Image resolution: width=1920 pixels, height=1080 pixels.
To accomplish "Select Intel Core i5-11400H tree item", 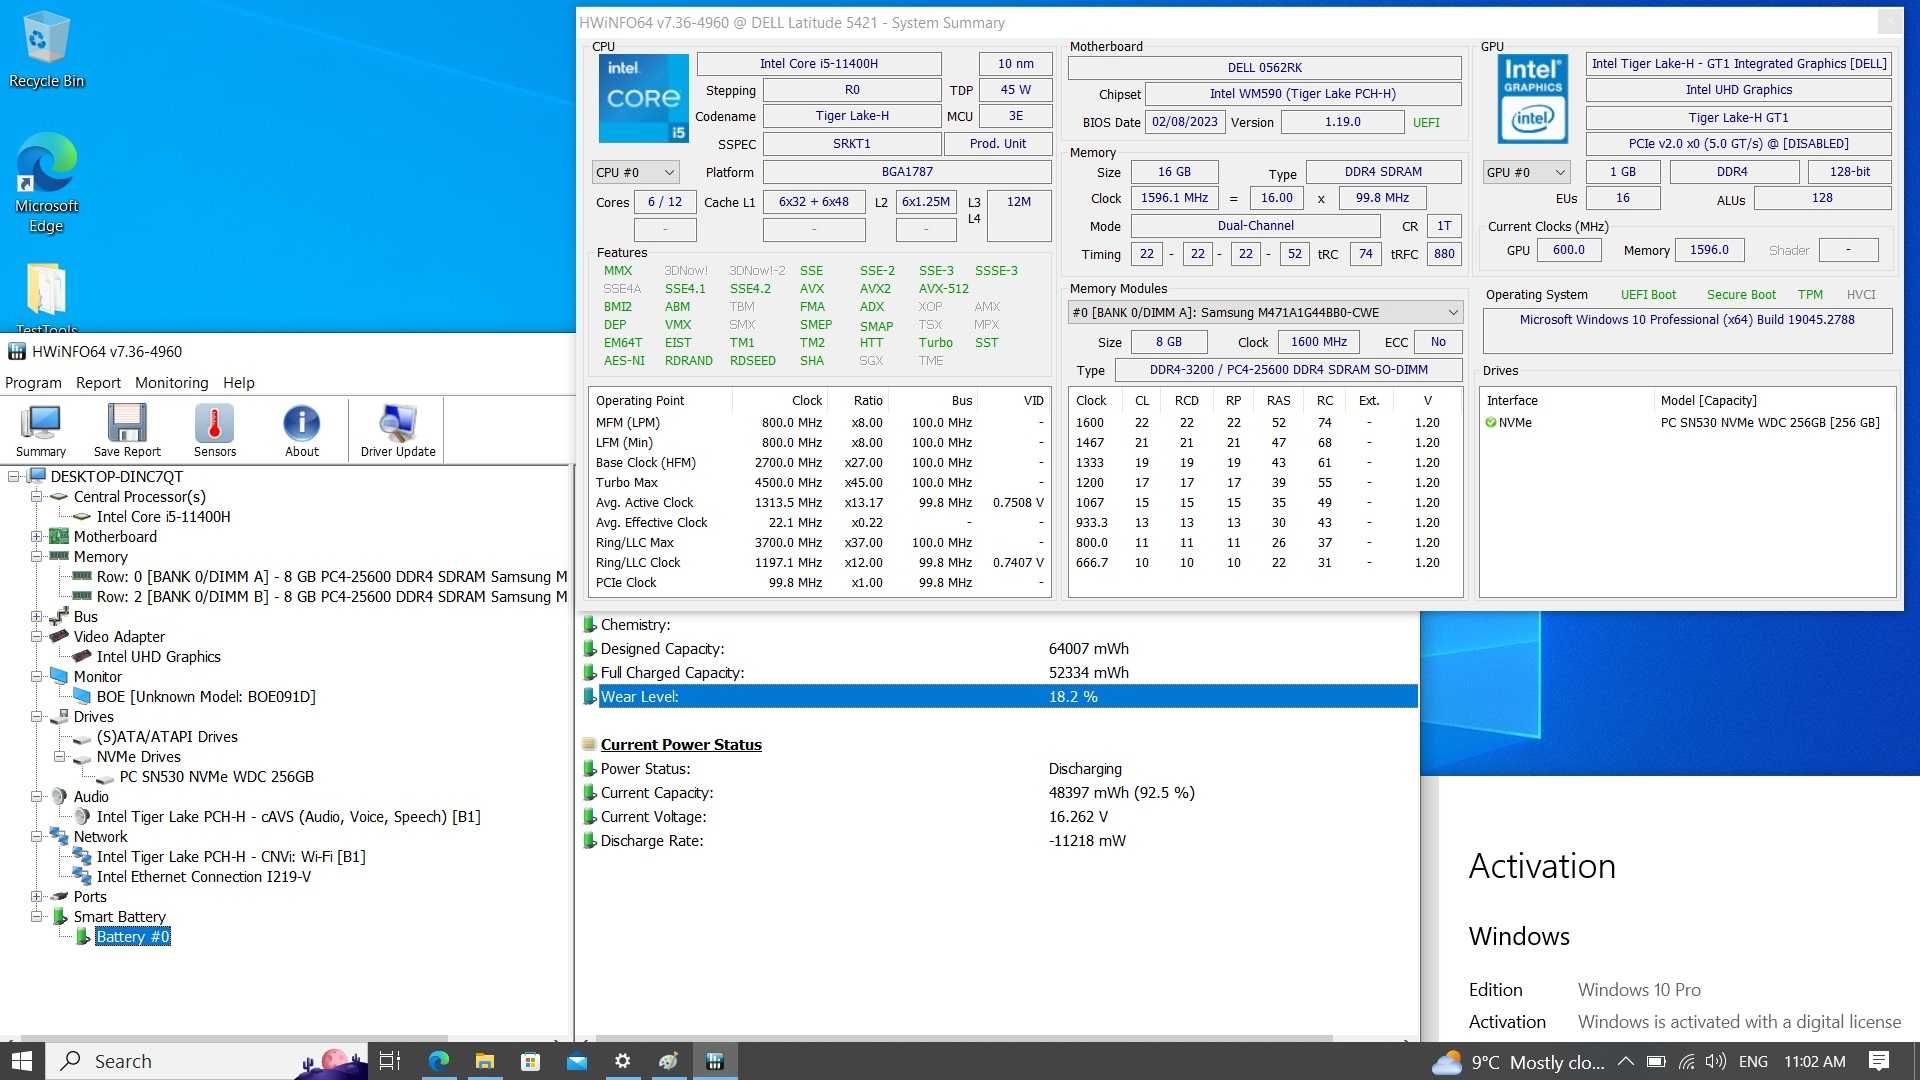I will coord(163,516).
